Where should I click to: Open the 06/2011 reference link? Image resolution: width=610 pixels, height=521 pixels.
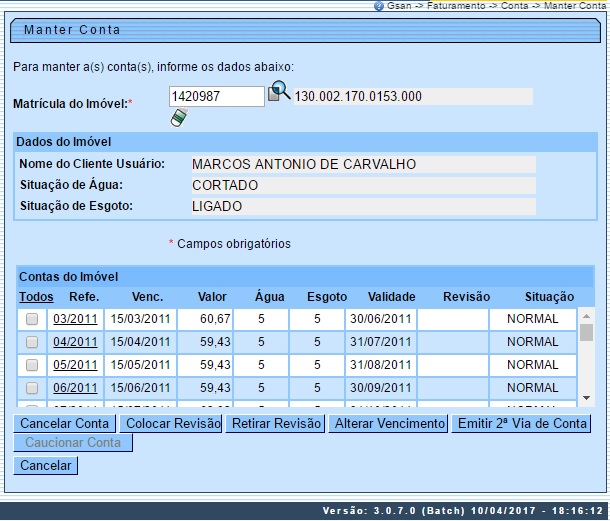pyautogui.click(x=75, y=388)
